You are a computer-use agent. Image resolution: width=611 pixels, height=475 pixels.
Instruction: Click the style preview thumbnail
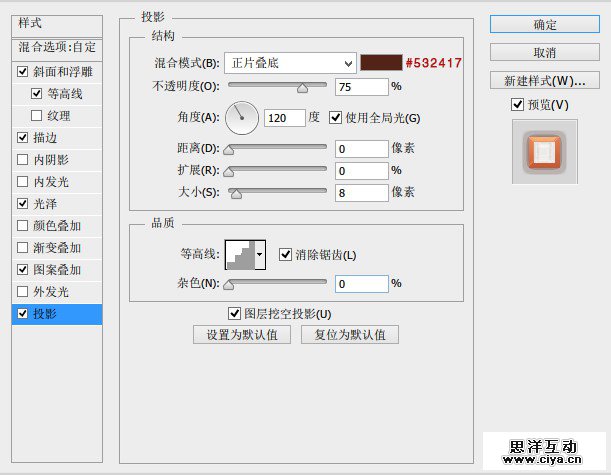(x=544, y=151)
